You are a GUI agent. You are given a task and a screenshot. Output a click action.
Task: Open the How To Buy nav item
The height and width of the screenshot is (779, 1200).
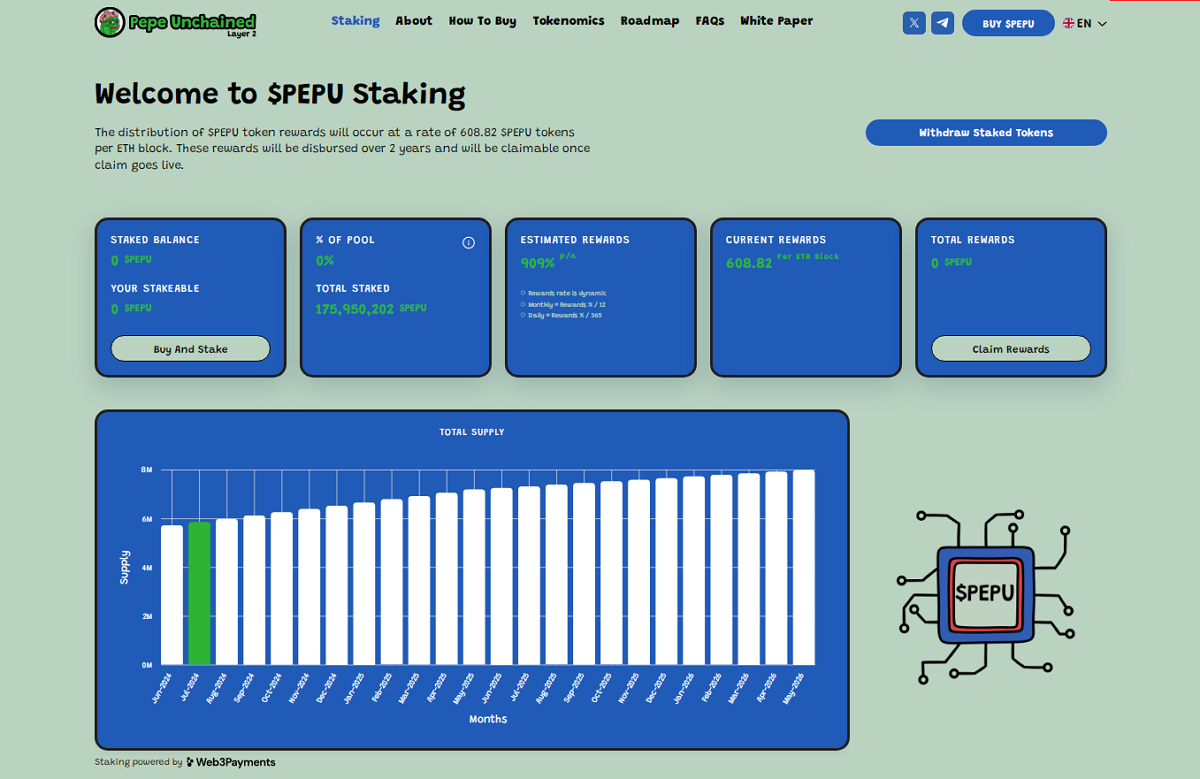pyautogui.click(x=482, y=21)
